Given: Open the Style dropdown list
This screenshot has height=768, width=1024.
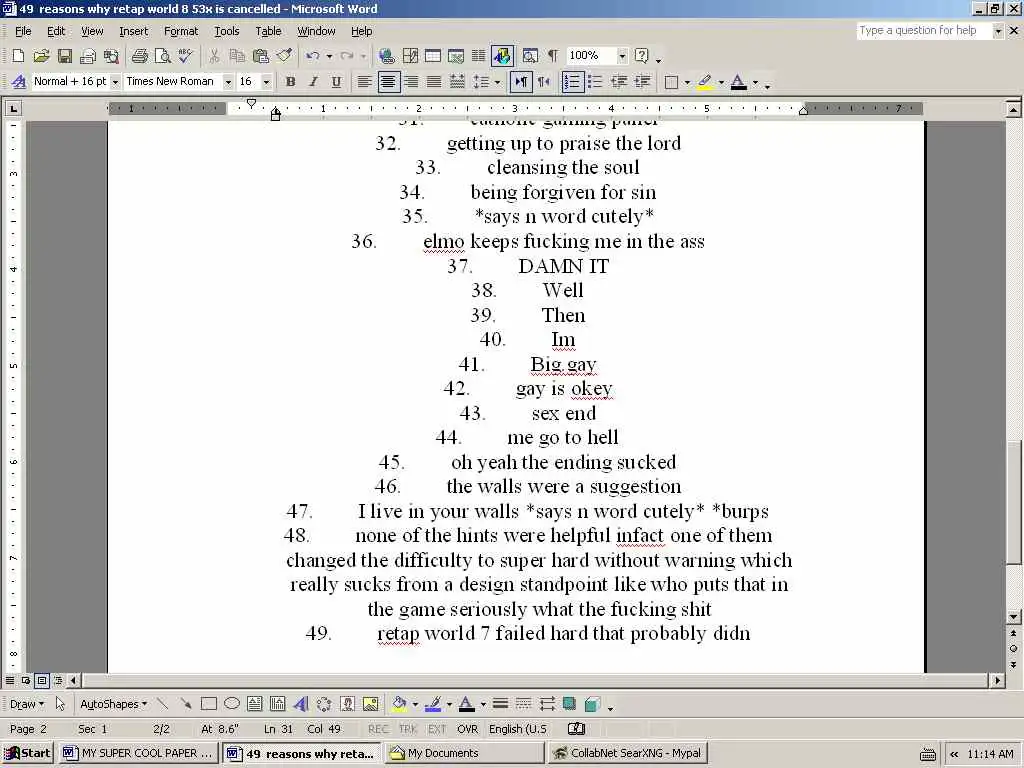Looking at the screenshot, I should tap(115, 82).
